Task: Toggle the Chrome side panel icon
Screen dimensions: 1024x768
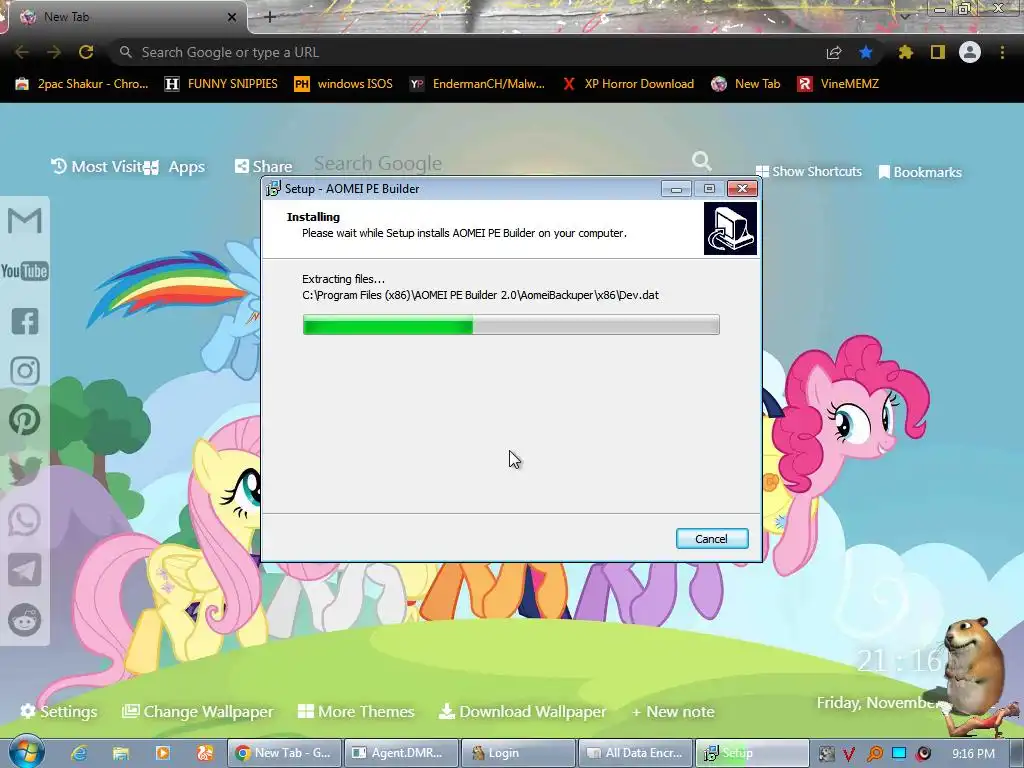Action: pos(938,52)
